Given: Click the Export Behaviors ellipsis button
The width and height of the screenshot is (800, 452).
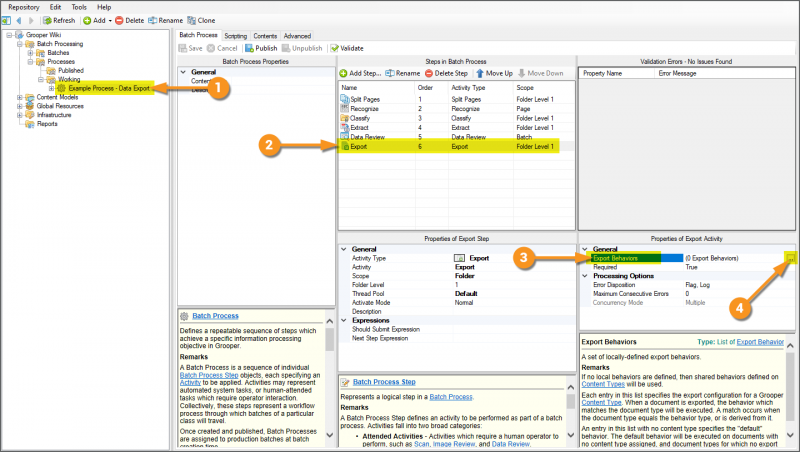Looking at the screenshot, I should coord(790,258).
